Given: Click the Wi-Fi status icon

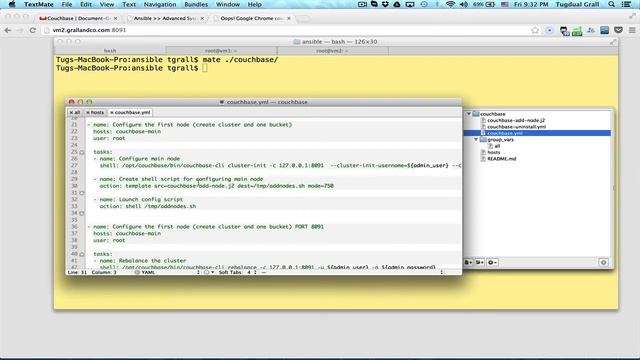Looking at the screenshot, I should pyautogui.click(x=450, y=4).
